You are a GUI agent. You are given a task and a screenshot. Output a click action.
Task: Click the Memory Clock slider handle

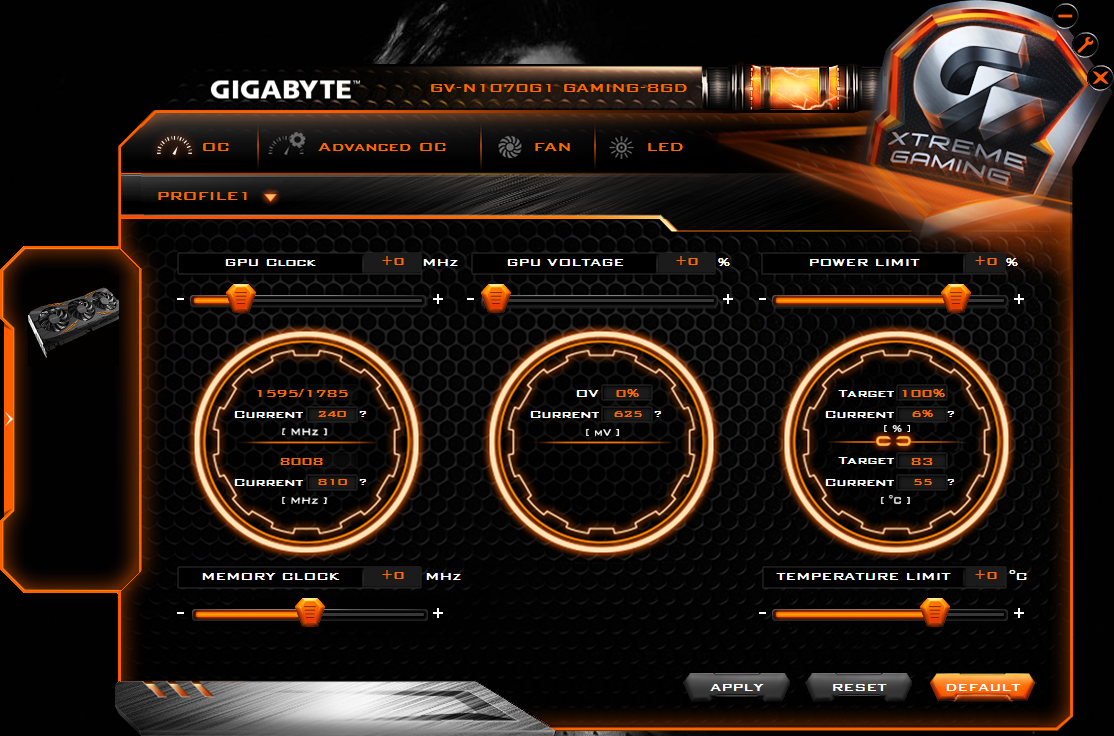310,612
